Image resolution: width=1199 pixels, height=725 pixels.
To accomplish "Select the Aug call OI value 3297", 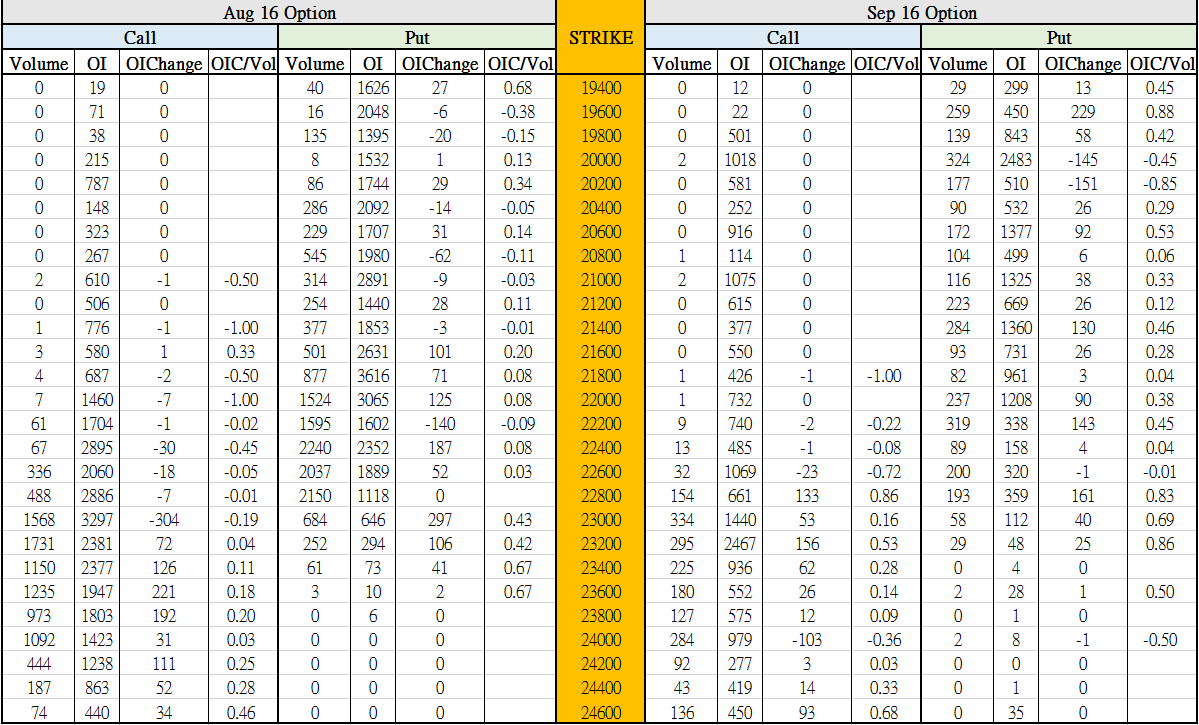I will coord(96,520).
